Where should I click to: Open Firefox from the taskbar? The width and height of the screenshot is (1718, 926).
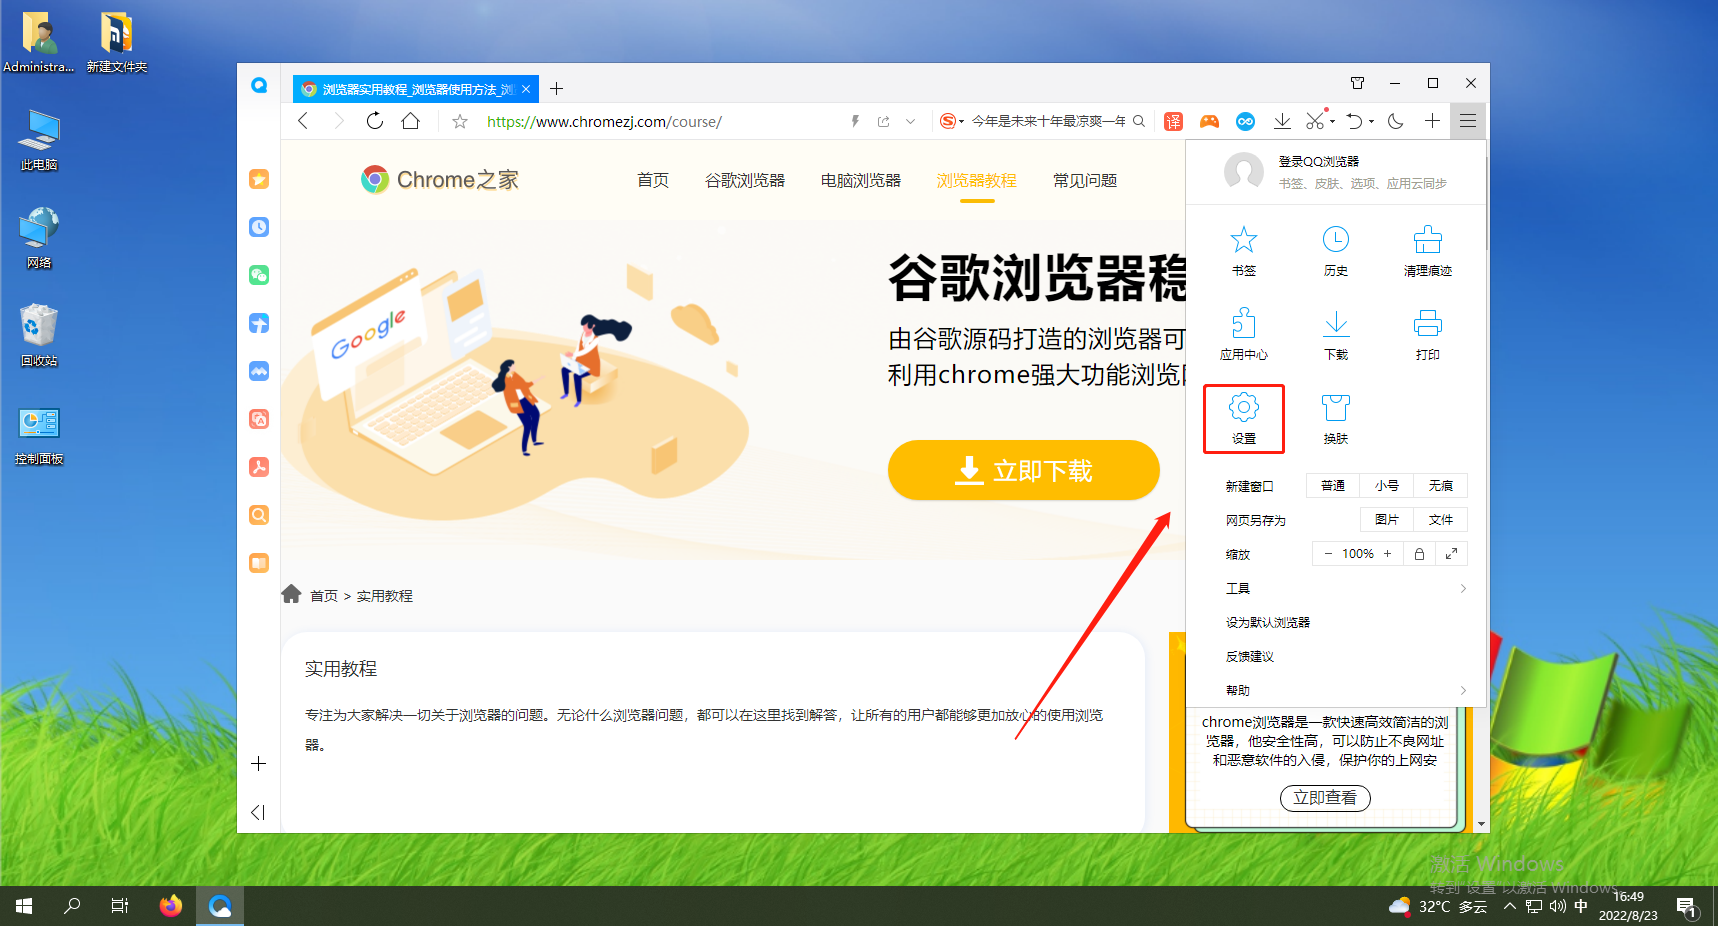(x=171, y=906)
